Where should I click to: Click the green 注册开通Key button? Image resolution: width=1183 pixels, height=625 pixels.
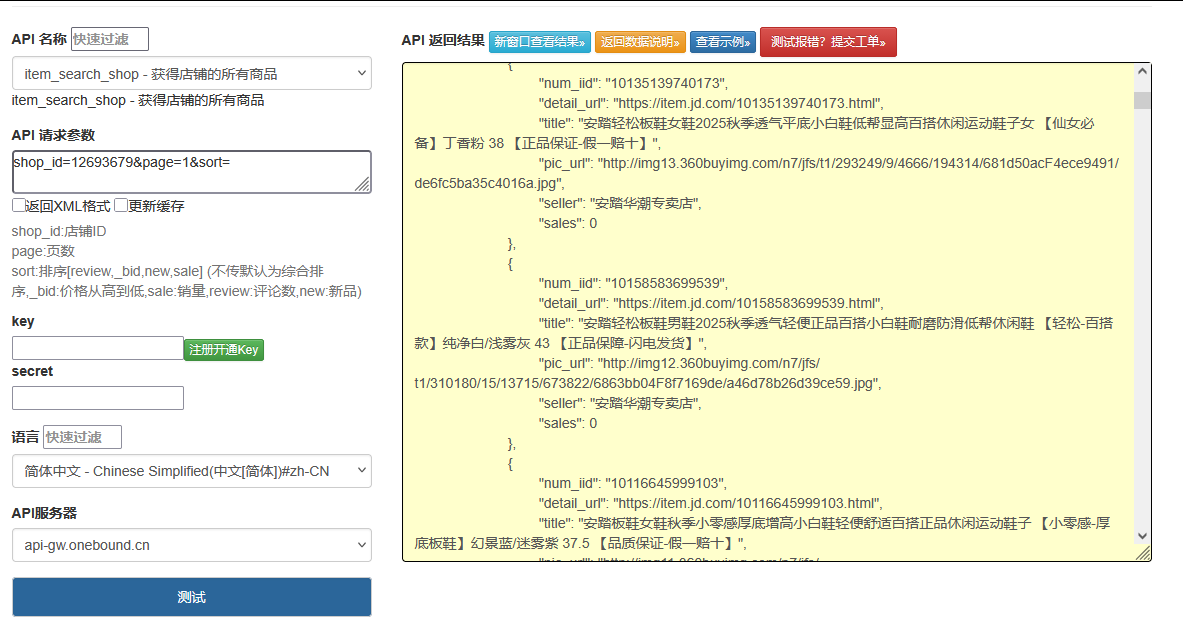(224, 349)
